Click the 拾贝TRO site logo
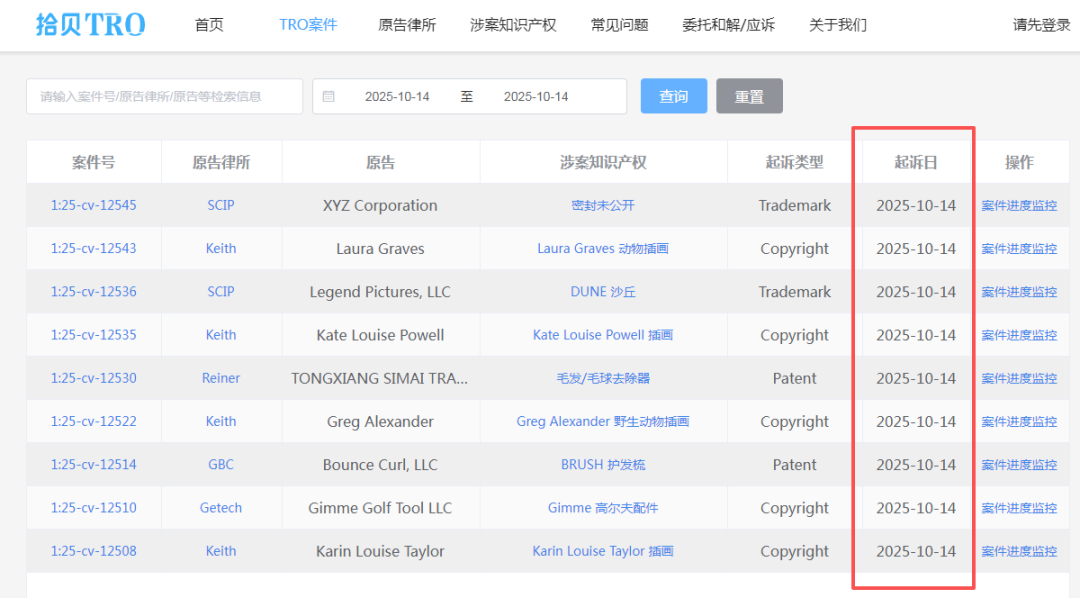 (90, 25)
